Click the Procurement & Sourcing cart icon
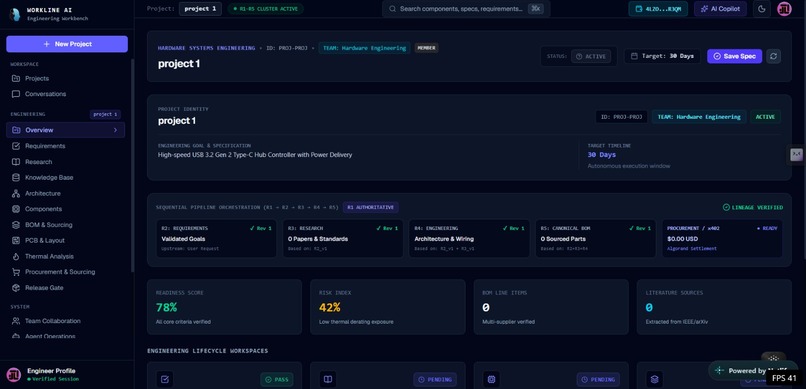 click(16, 272)
